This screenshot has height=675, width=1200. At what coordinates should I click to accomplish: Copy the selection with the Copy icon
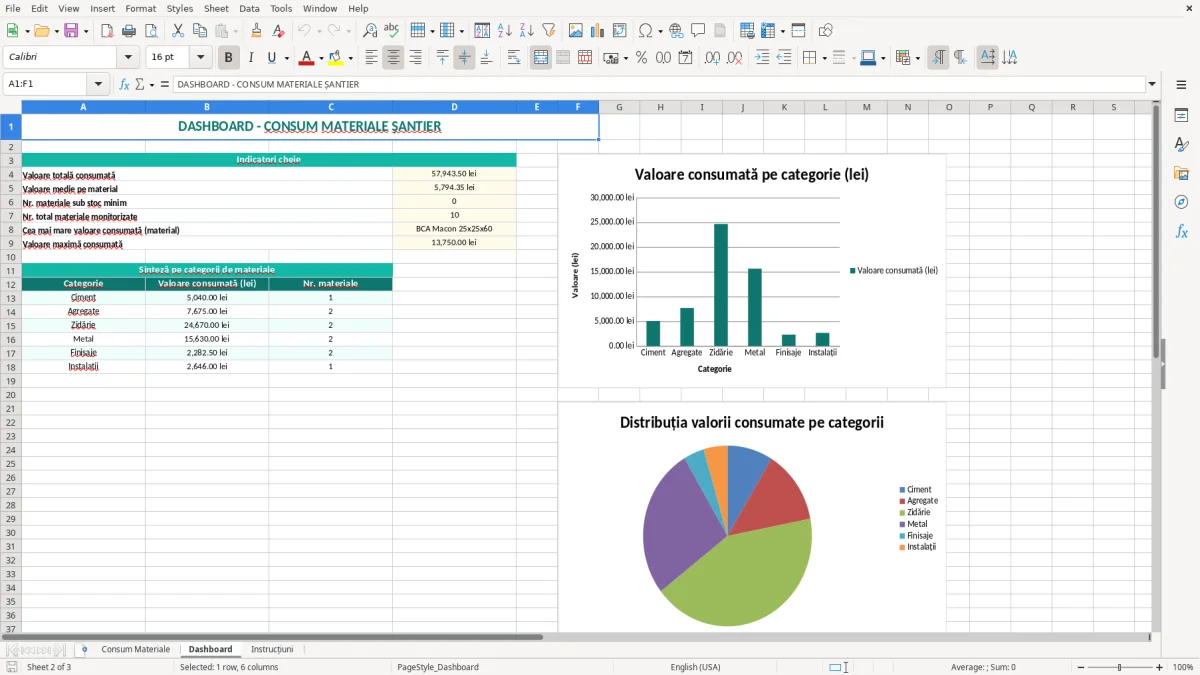(199, 31)
